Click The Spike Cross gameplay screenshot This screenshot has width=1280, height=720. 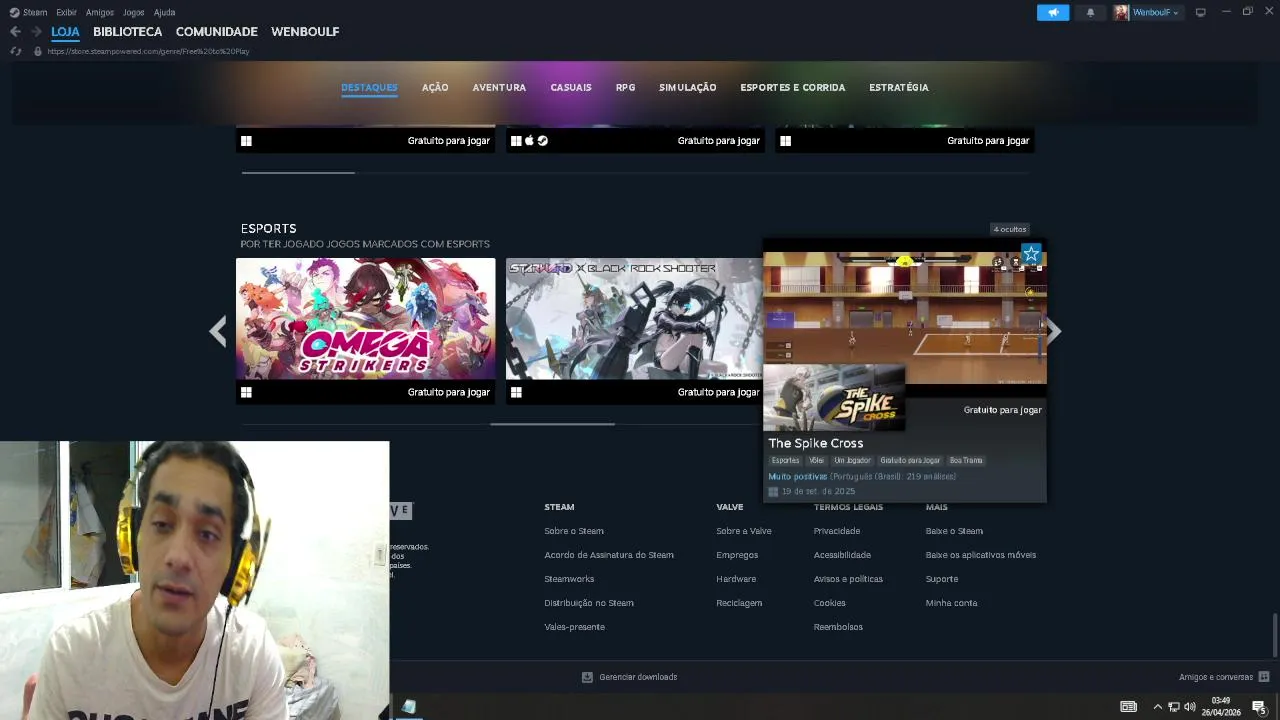905,318
